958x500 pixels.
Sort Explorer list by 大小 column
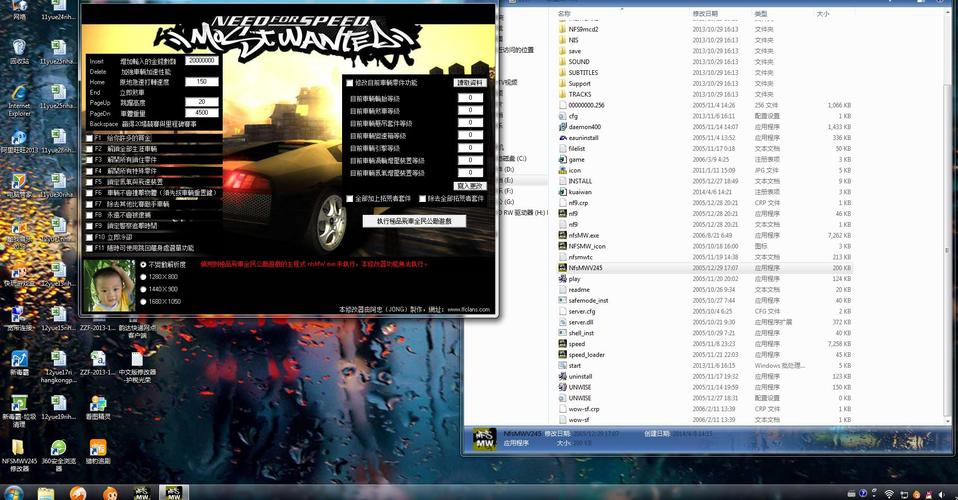tap(823, 13)
